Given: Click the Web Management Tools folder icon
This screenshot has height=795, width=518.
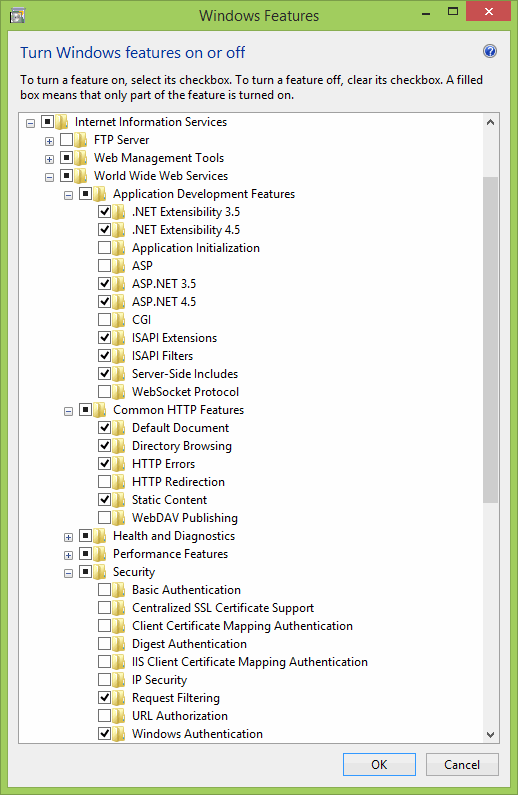Looking at the screenshot, I should pyautogui.click(x=81, y=158).
